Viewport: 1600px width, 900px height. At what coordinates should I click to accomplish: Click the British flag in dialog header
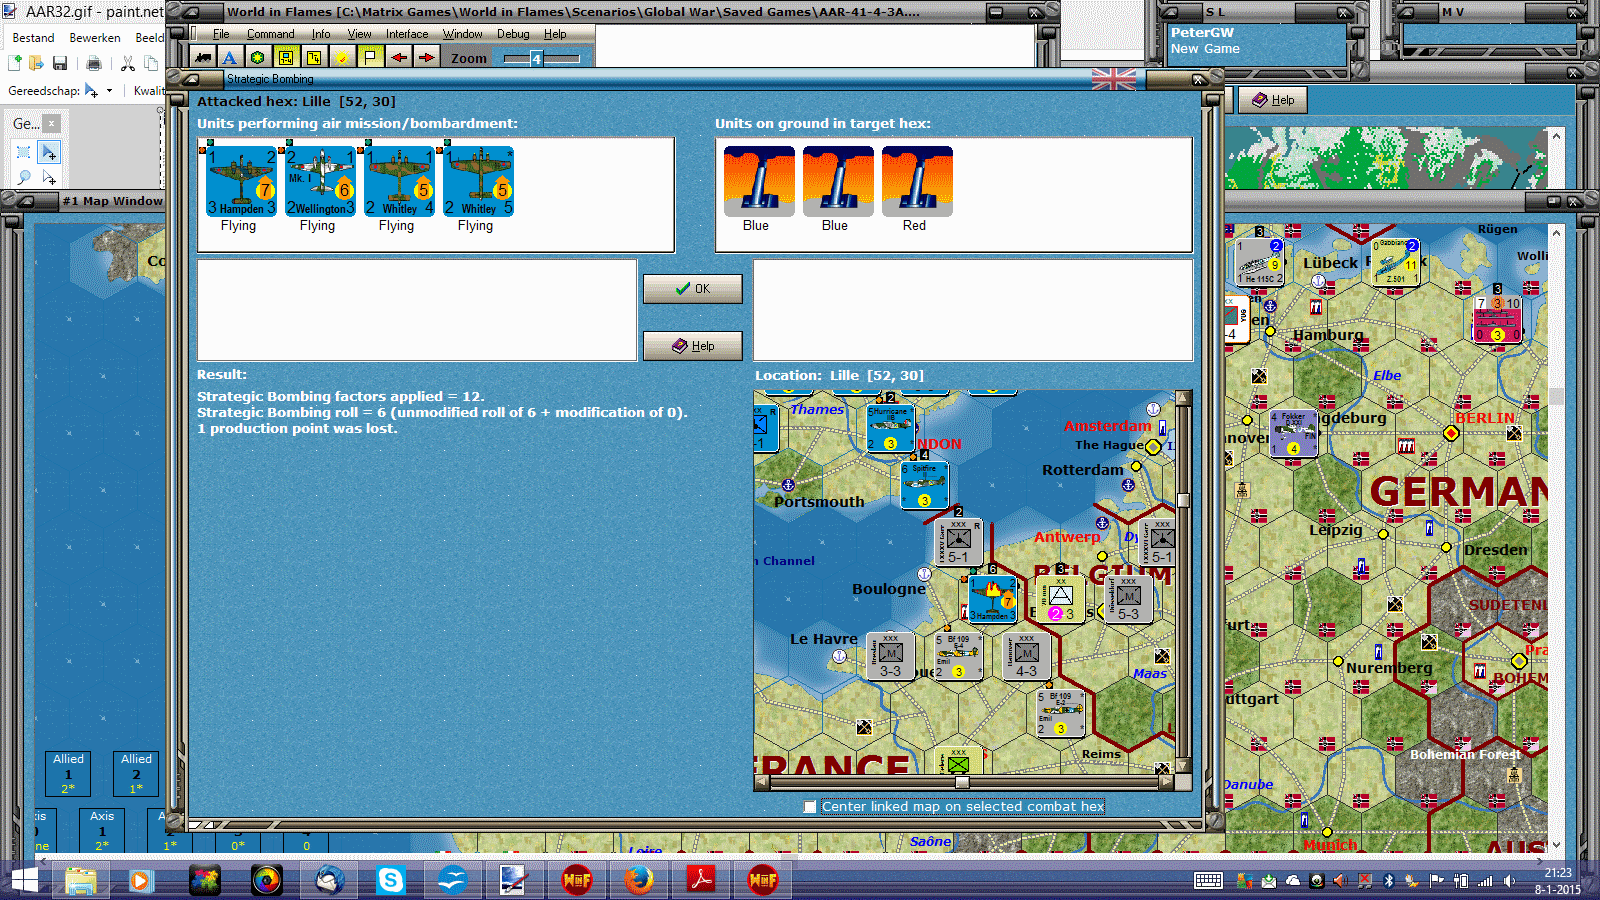coord(1113,79)
